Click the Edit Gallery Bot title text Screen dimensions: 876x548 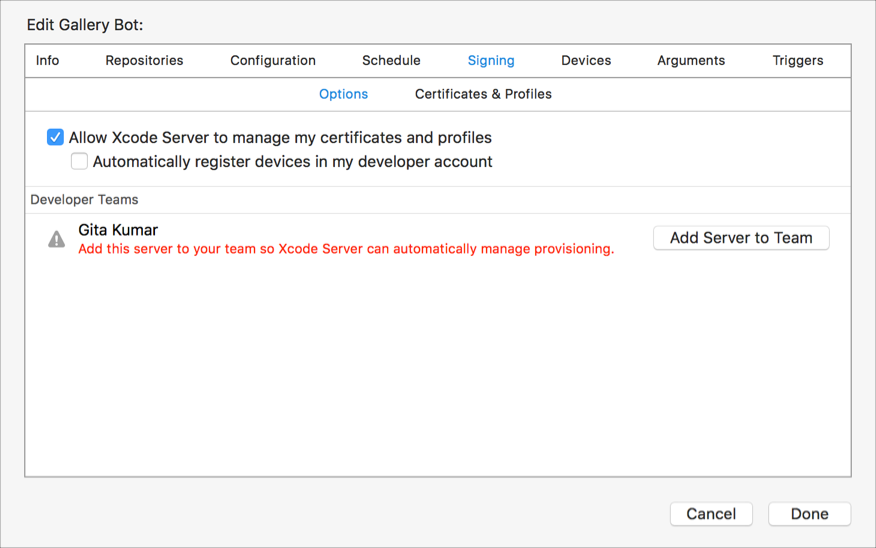point(85,23)
